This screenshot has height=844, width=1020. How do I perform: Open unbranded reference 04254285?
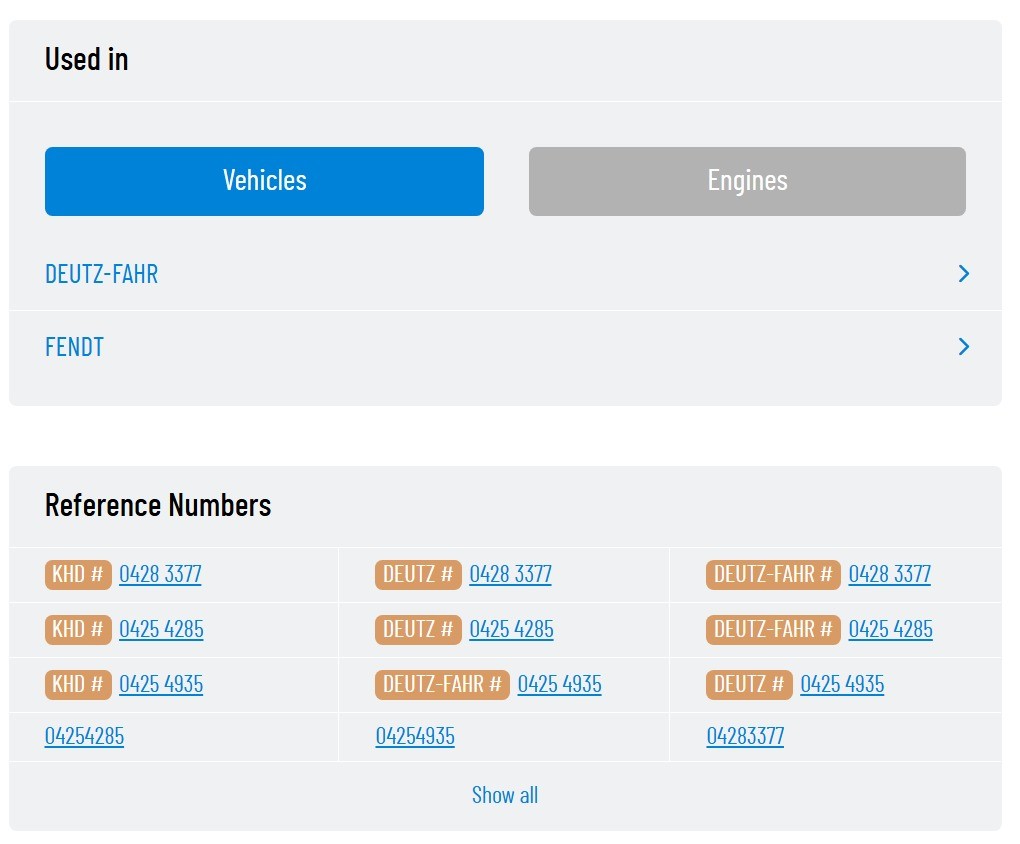[85, 736]
